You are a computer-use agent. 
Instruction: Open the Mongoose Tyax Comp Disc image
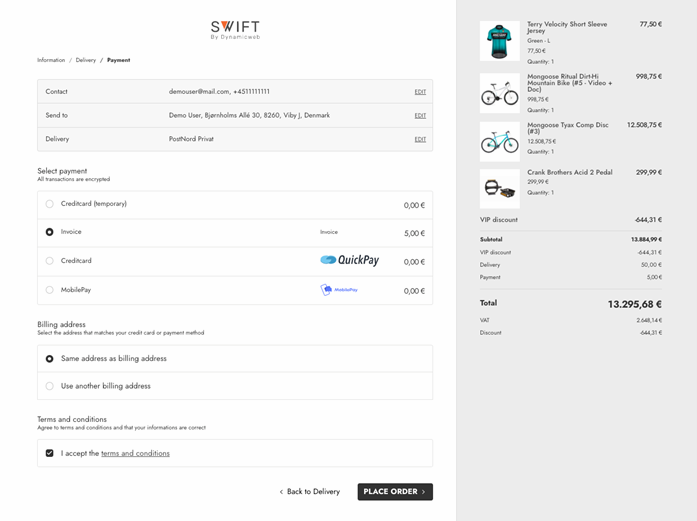click(x=499, y=141)
